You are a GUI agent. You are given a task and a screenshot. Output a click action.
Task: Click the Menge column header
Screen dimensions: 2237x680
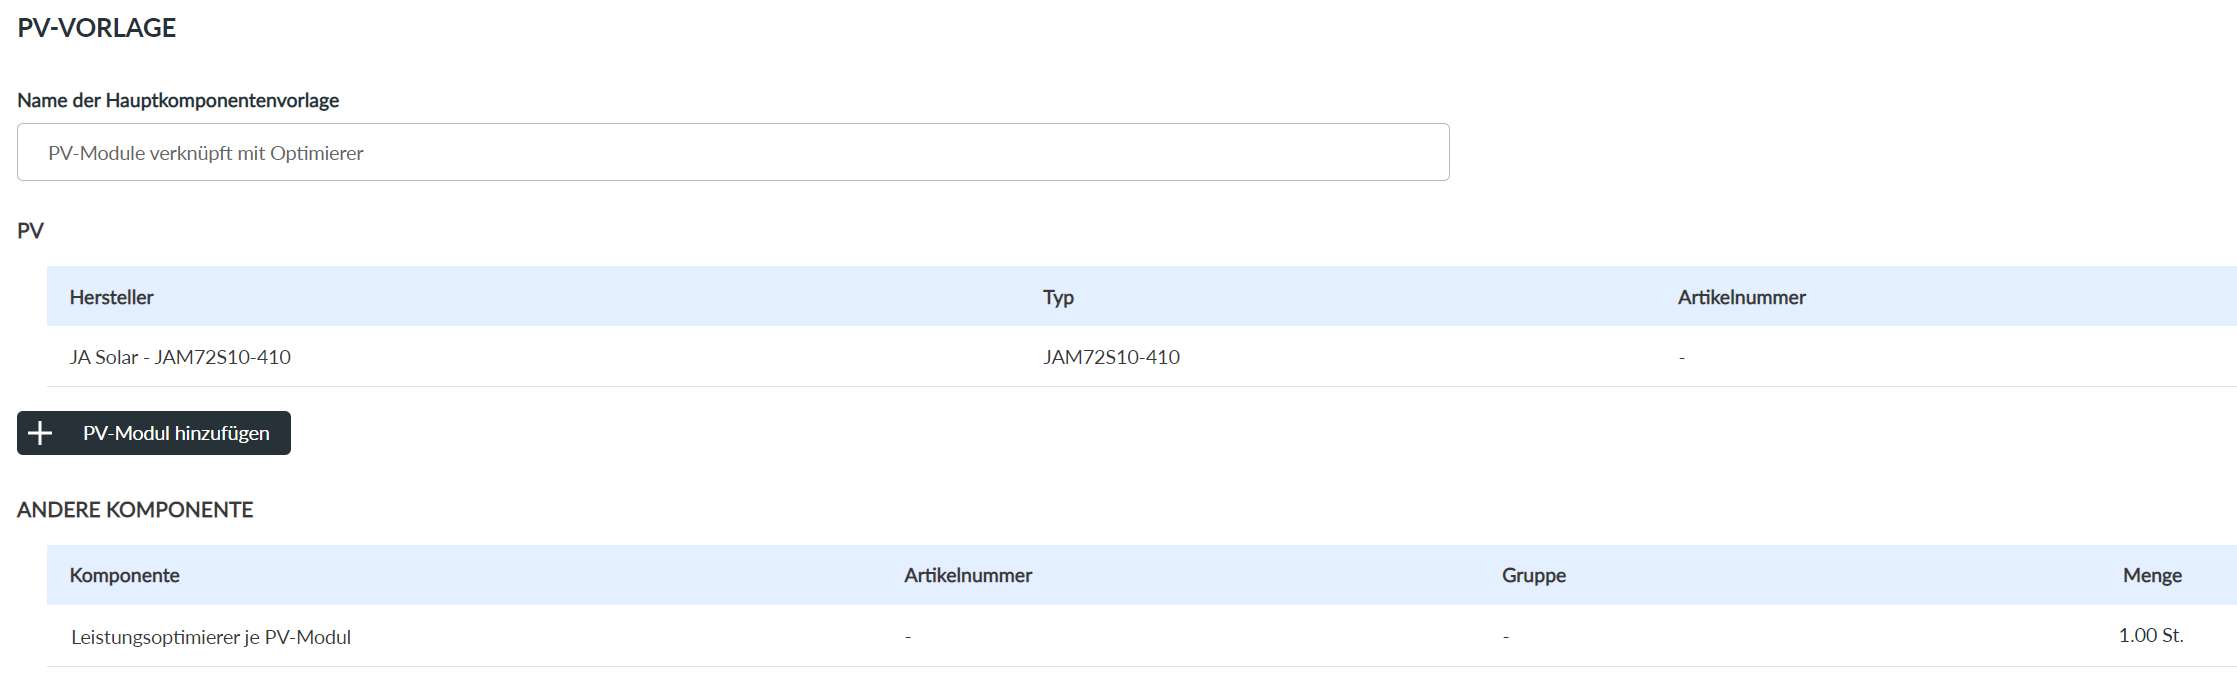coord(2152,575)
